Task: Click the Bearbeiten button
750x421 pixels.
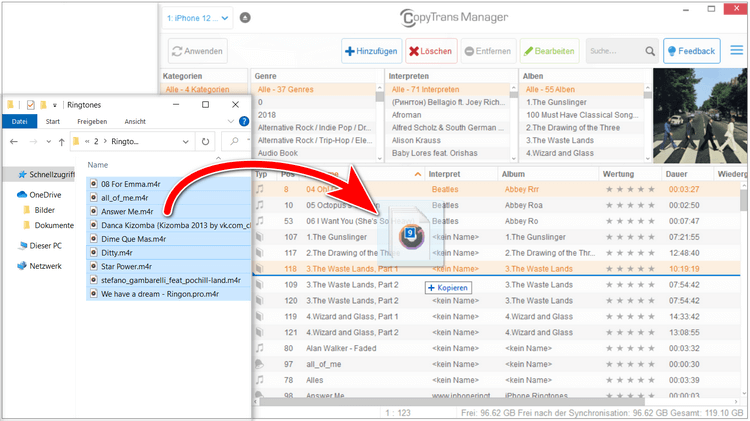Action: 550,51
